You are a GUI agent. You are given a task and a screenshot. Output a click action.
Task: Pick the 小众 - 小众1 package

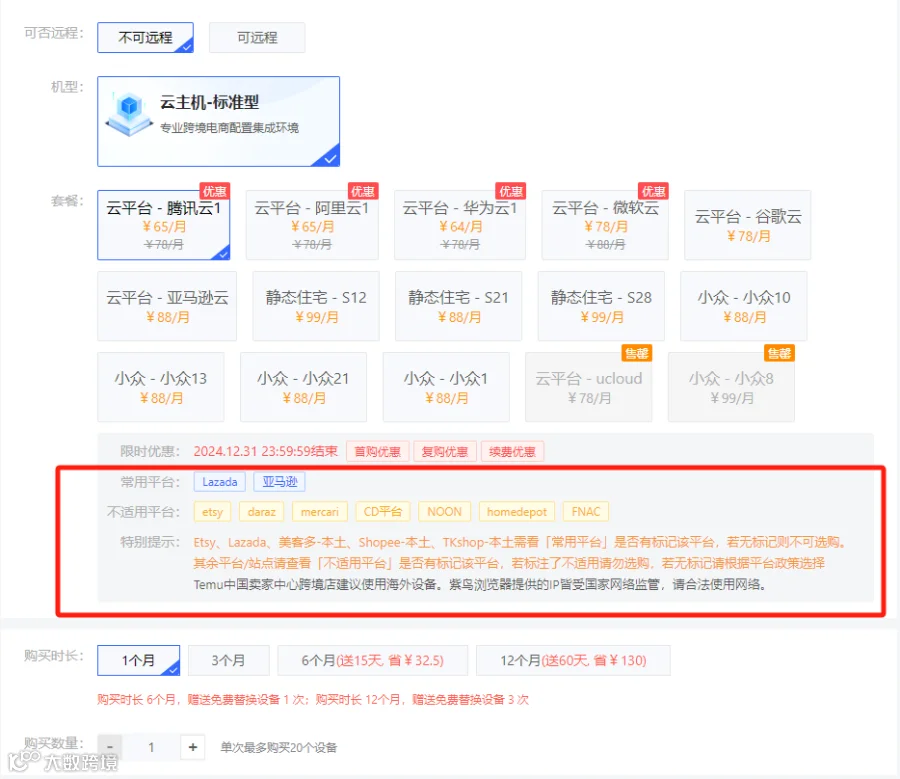(446, 387)
